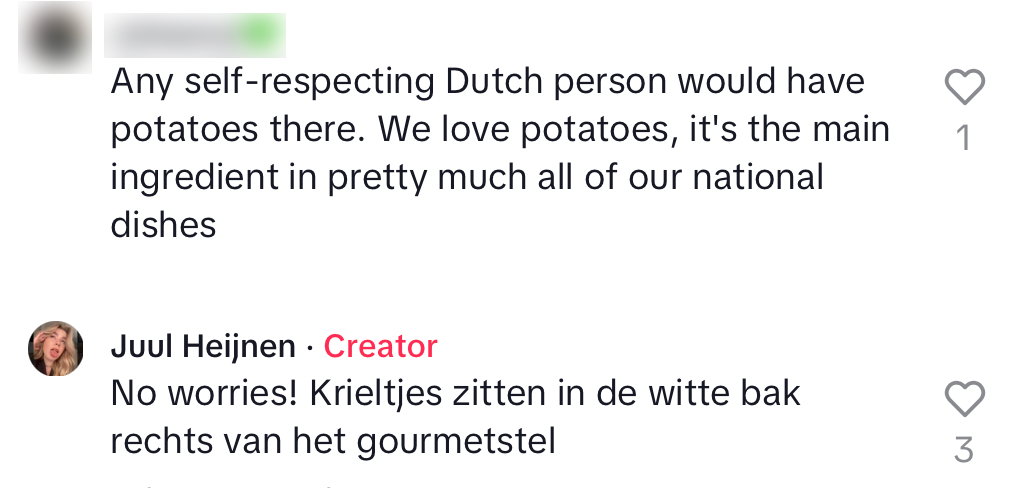Click the 'No worries!' reply line
1020x488 pixels.
pos(455,393)
